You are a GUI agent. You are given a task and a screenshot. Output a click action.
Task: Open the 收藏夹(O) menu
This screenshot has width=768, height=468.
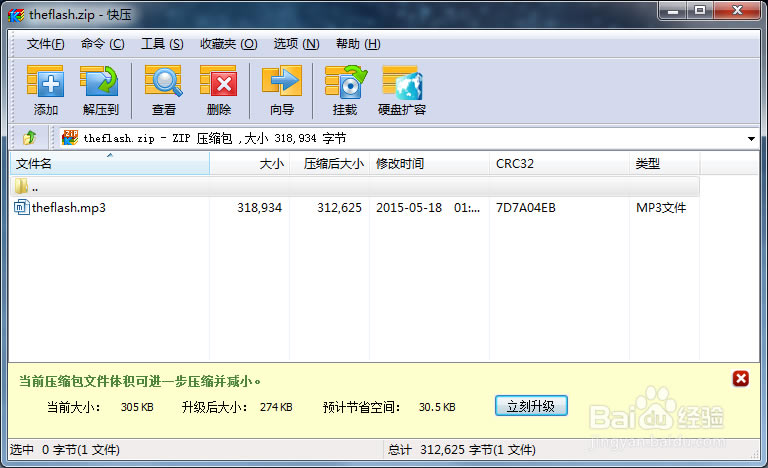[x=228, y=44]
